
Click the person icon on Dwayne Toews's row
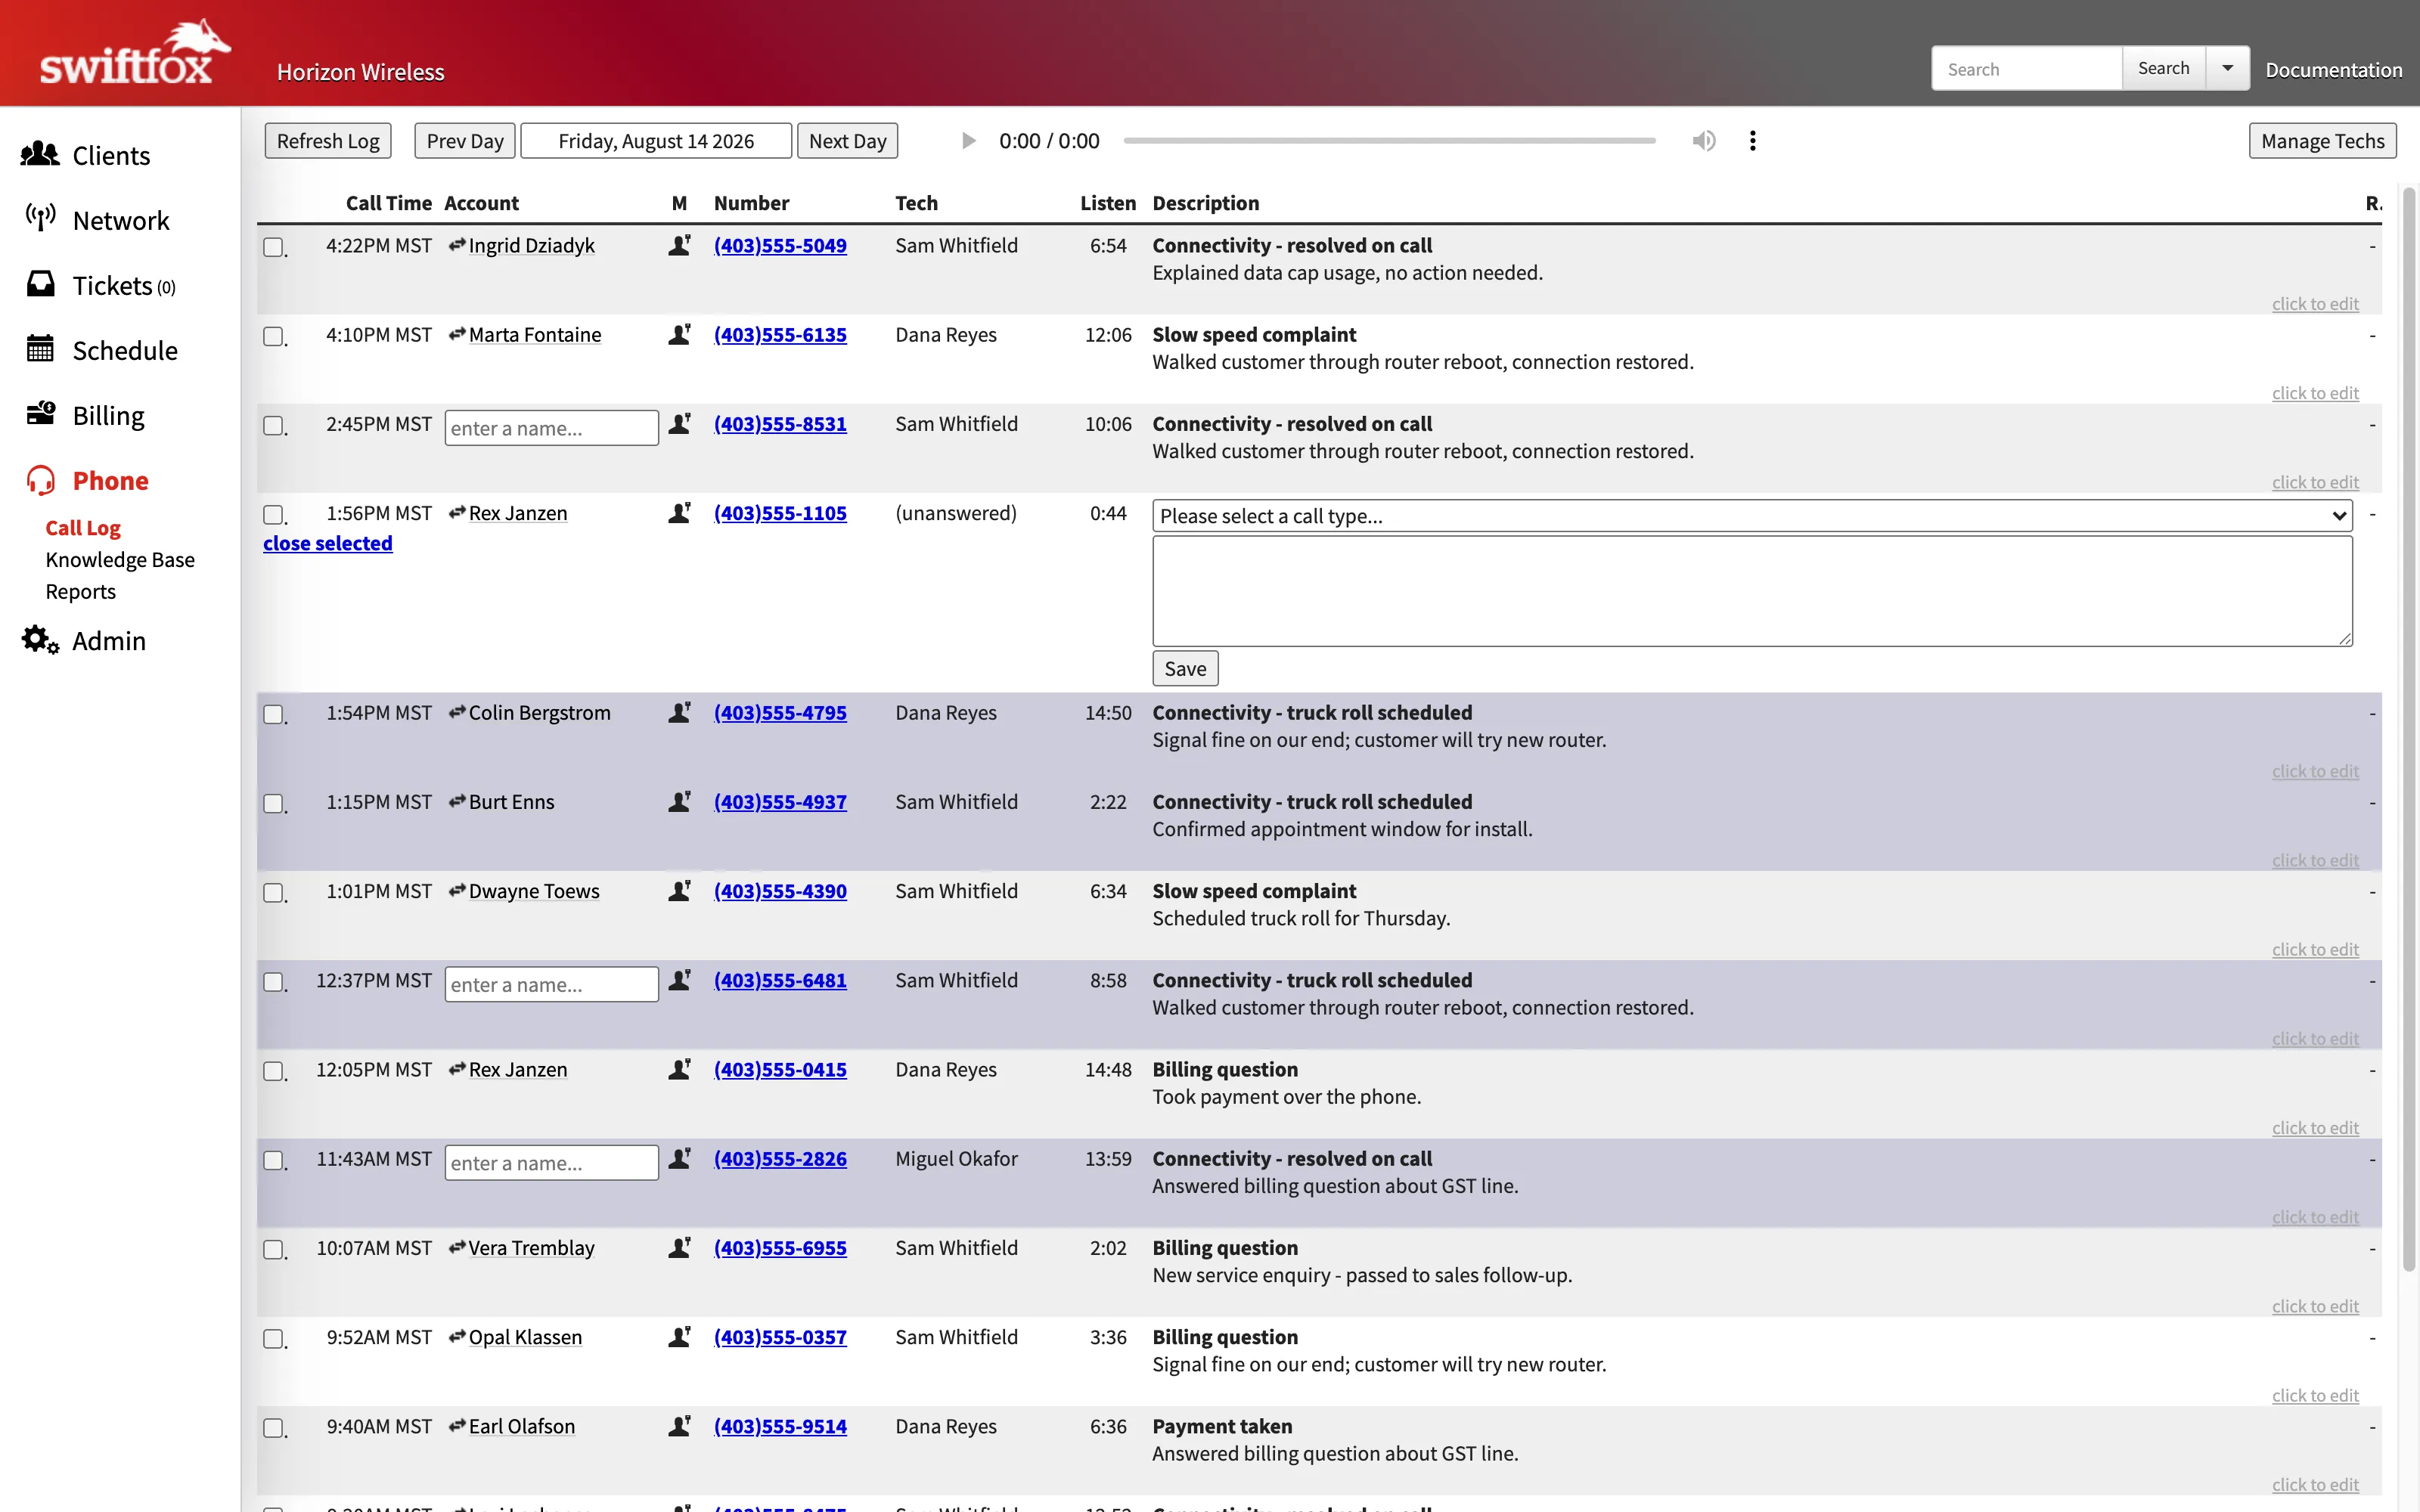point(680,890)
